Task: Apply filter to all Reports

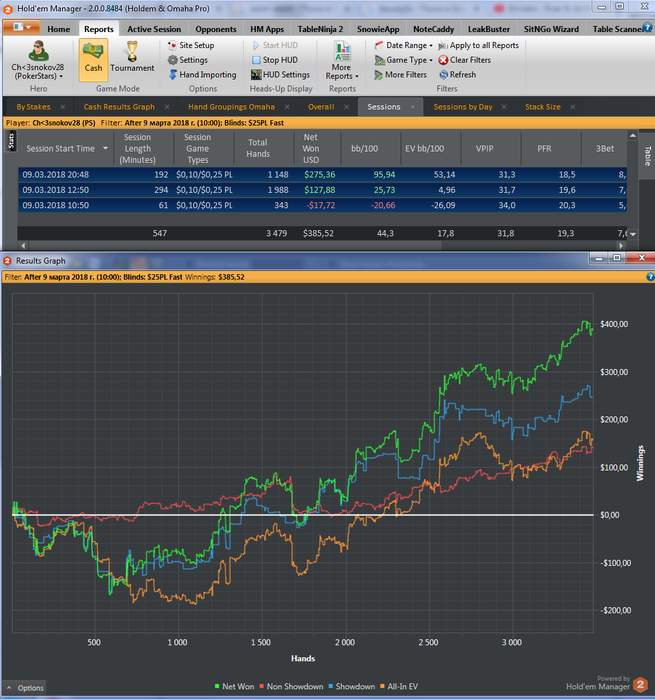Action: coord(478,45)
